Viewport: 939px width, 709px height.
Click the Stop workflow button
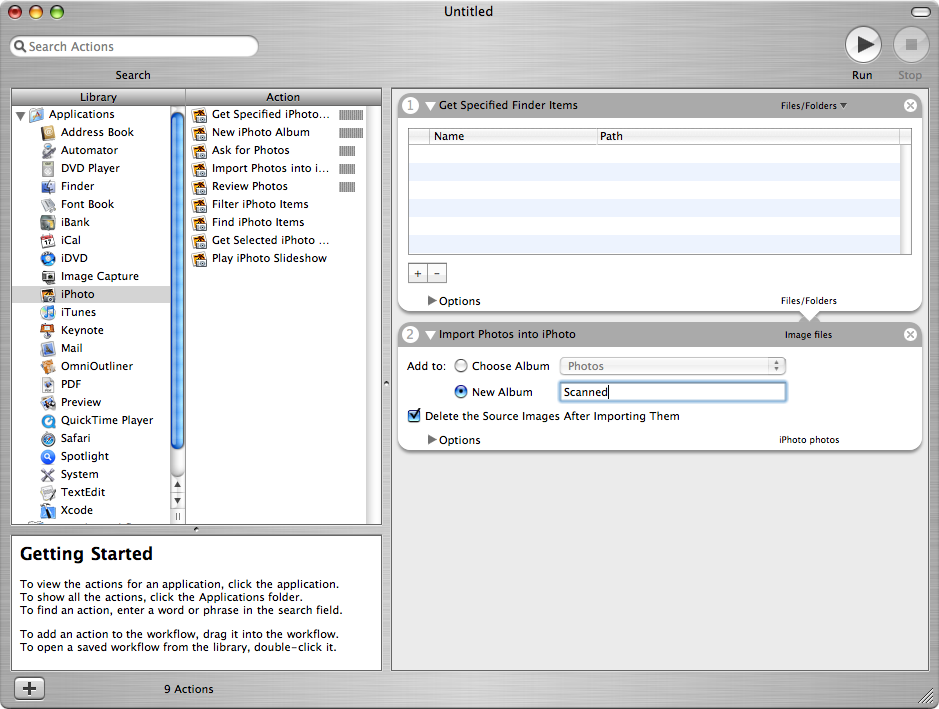coord(911,44)
